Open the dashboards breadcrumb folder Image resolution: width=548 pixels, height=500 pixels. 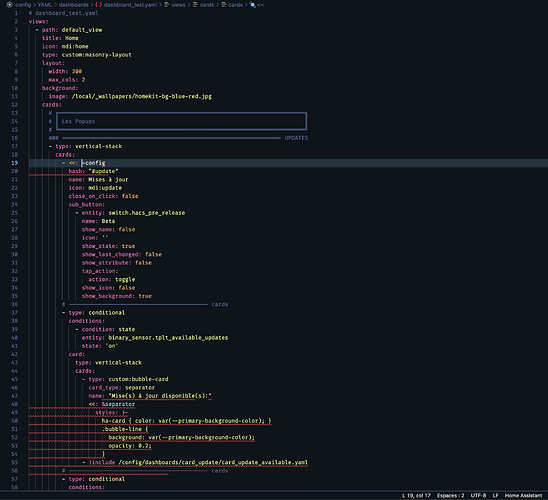point(73,5)
